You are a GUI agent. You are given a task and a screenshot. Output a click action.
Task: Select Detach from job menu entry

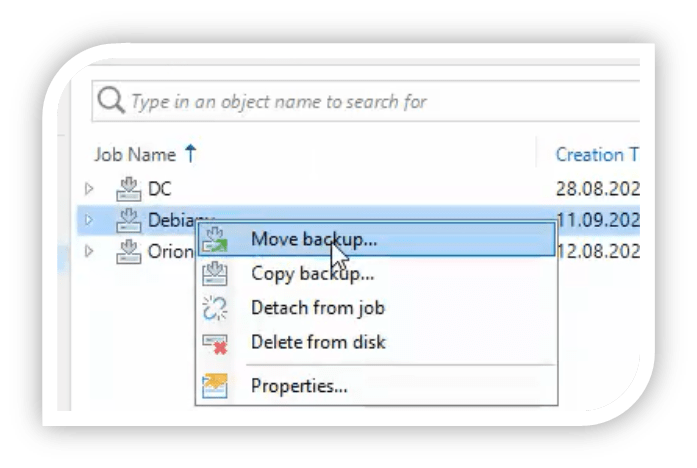pyautogui.click(x=317, y=308)
